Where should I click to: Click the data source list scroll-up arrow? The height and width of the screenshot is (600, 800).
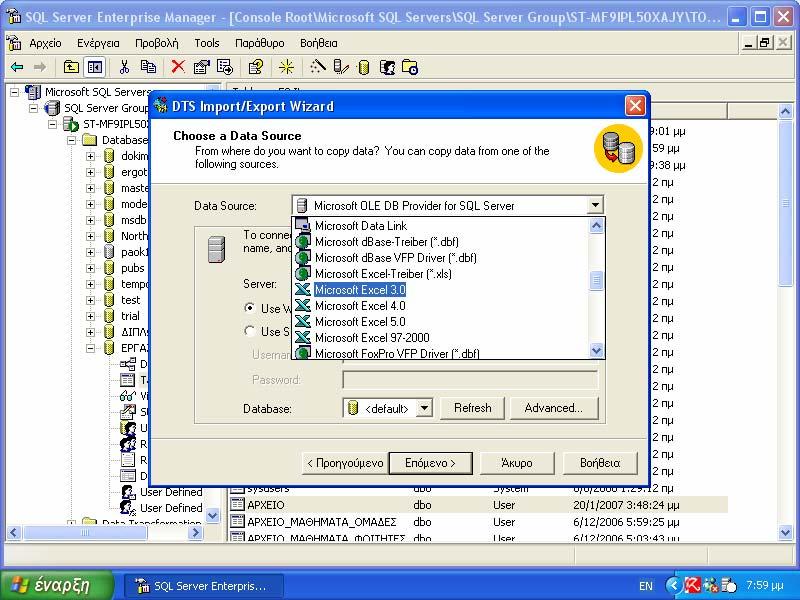[x=596, y=226]
